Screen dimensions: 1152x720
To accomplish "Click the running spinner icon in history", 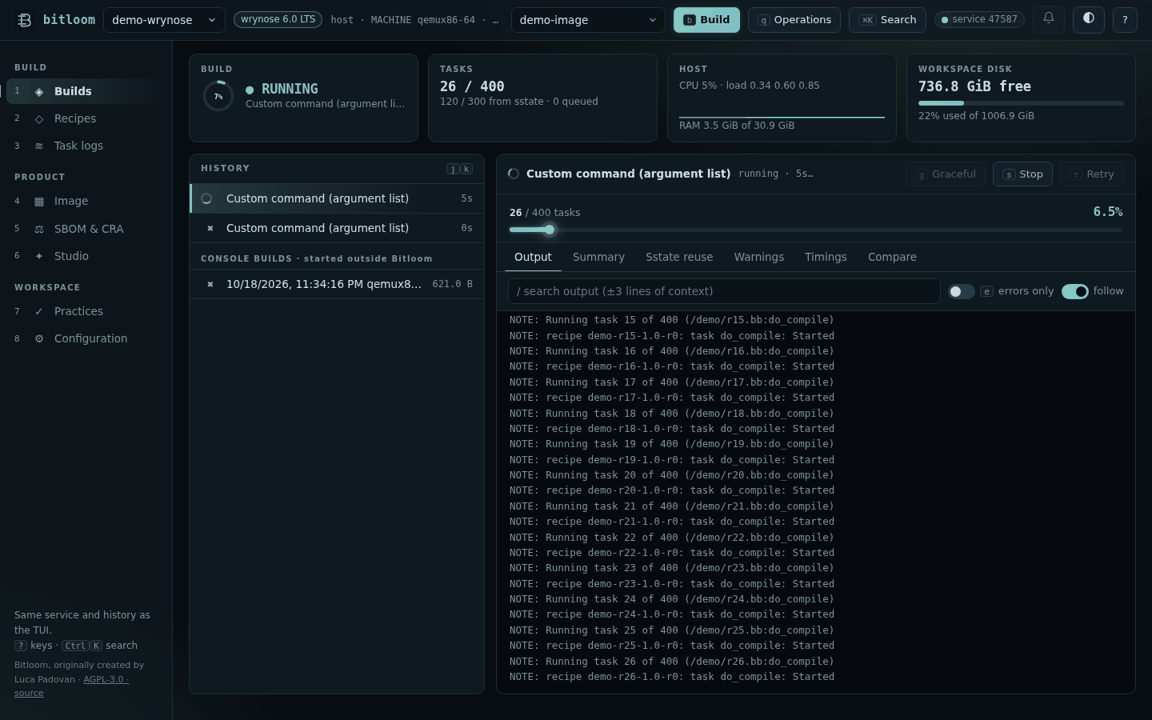I will [x=206, y=198].
